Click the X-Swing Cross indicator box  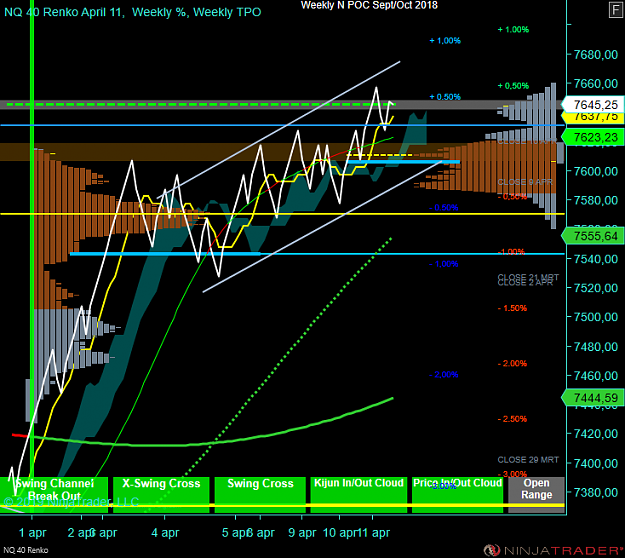[x=161, y=495]
